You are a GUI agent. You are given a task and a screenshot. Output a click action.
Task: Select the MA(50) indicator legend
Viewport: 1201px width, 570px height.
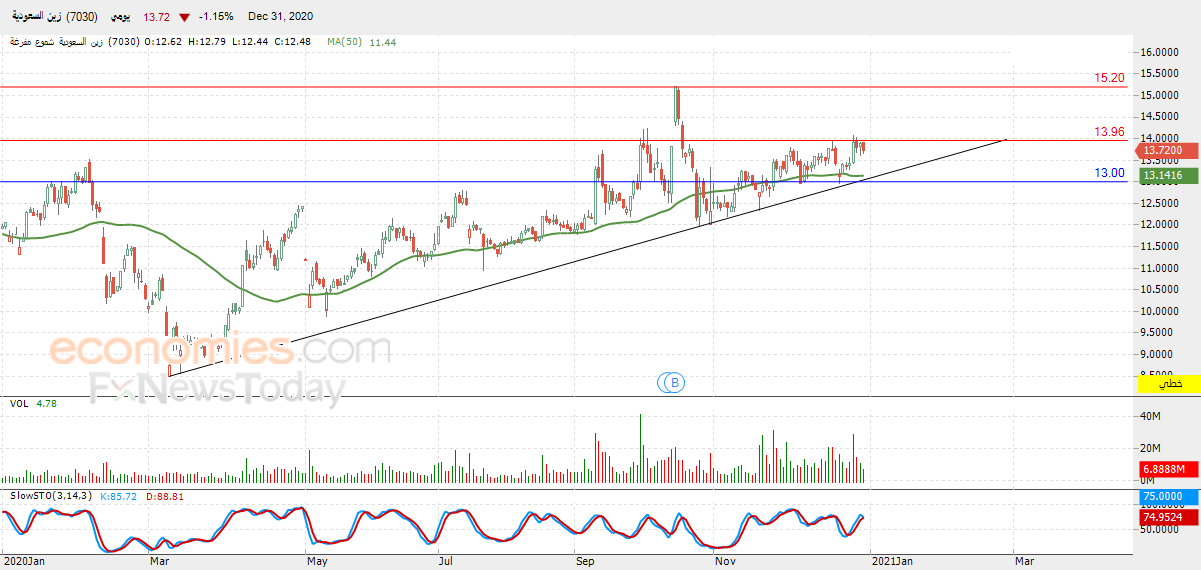tap(361, 43)
